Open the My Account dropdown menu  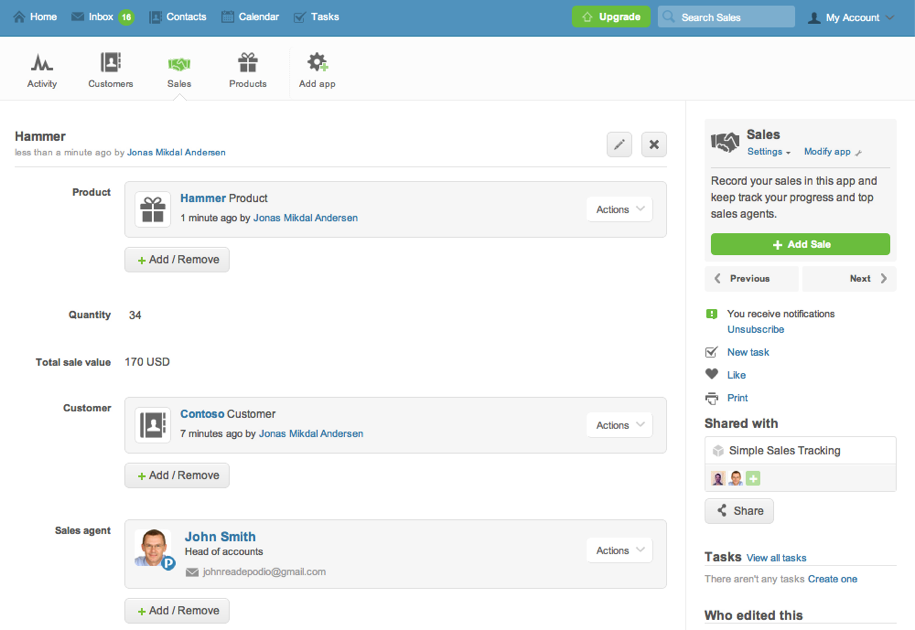click(x=851, y=17)
